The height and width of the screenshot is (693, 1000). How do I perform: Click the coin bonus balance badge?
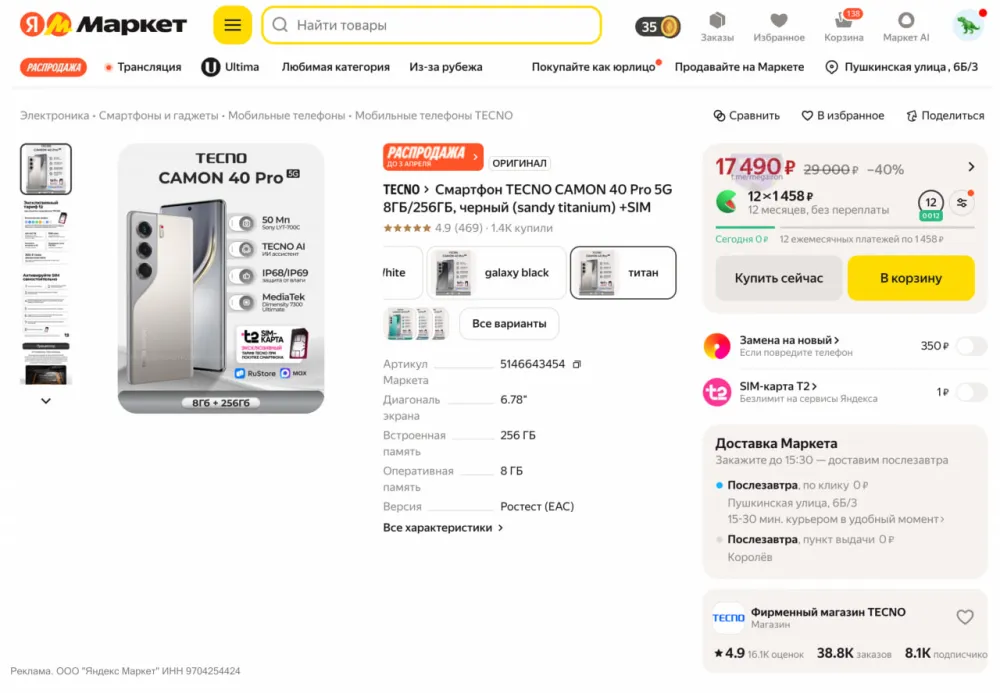pyautogui.click(x=658, y=27)
